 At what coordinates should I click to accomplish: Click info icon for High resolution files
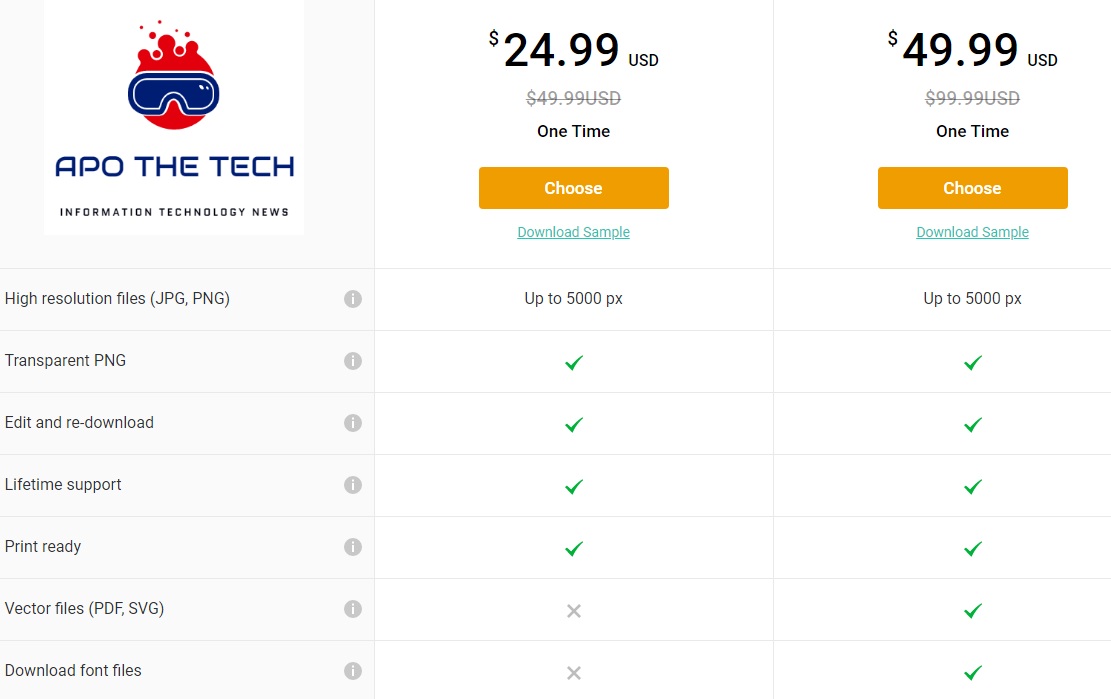353,299
